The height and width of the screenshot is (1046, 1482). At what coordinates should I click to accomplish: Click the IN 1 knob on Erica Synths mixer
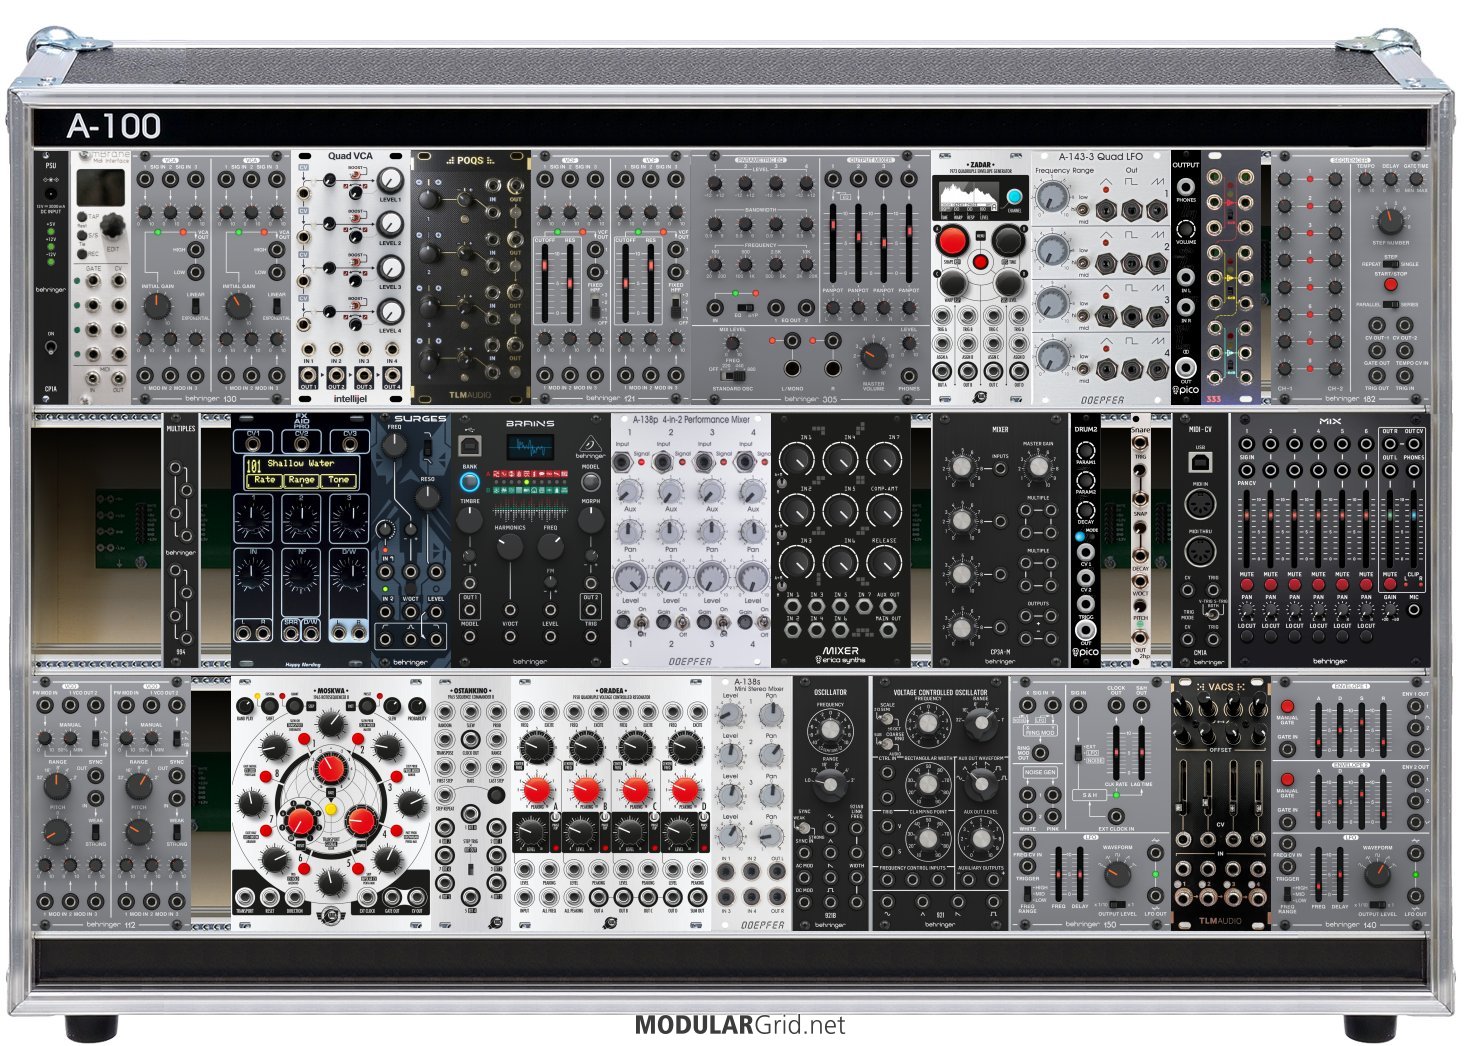click(x=797, y=459)
